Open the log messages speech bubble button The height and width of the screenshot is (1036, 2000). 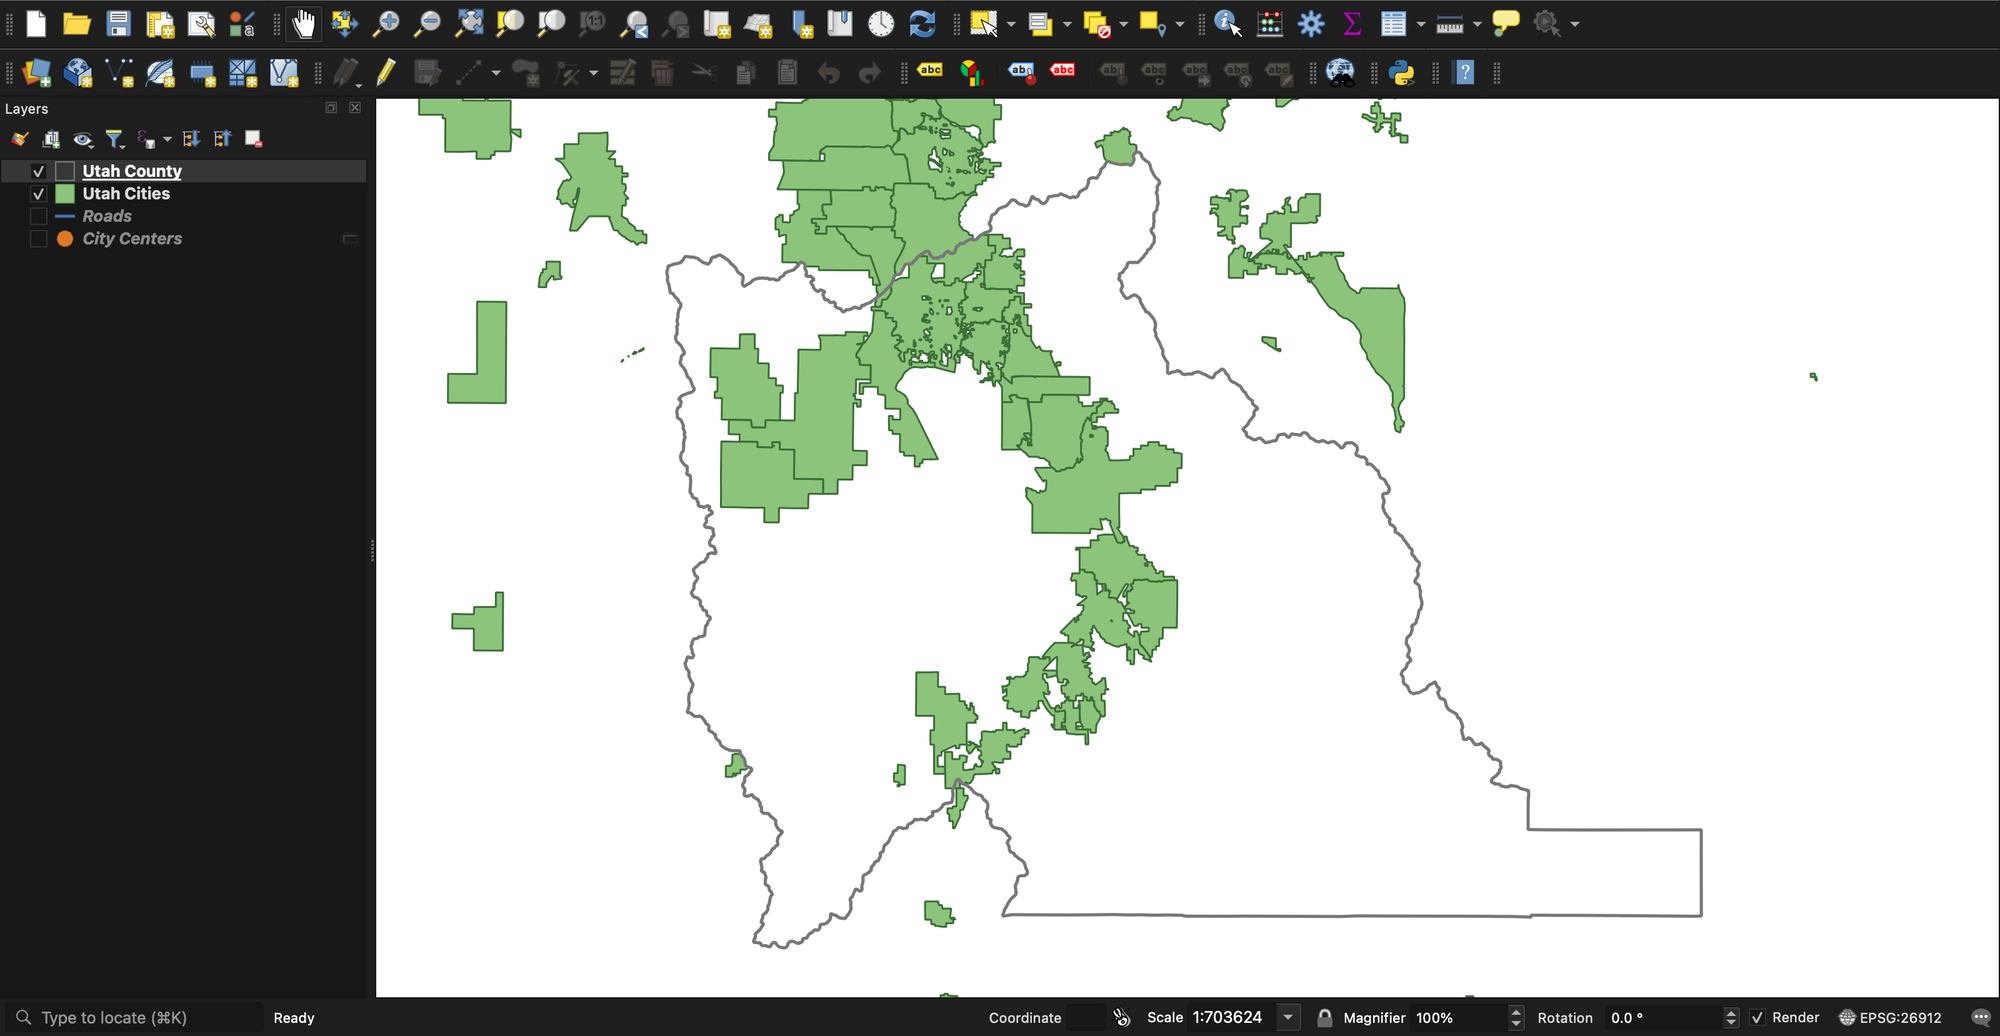coord(1980,1018)
